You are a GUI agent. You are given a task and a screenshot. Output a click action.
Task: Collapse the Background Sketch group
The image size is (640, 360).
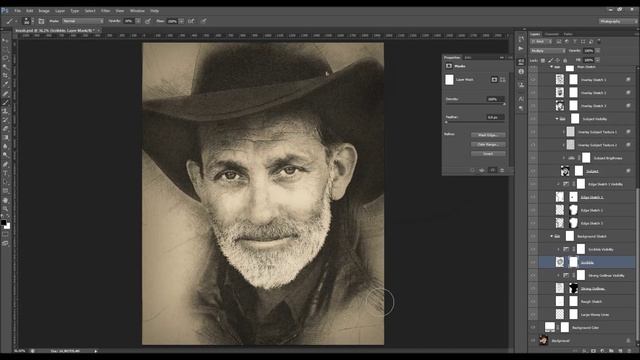pyautogui.click(x=551, y=236)
